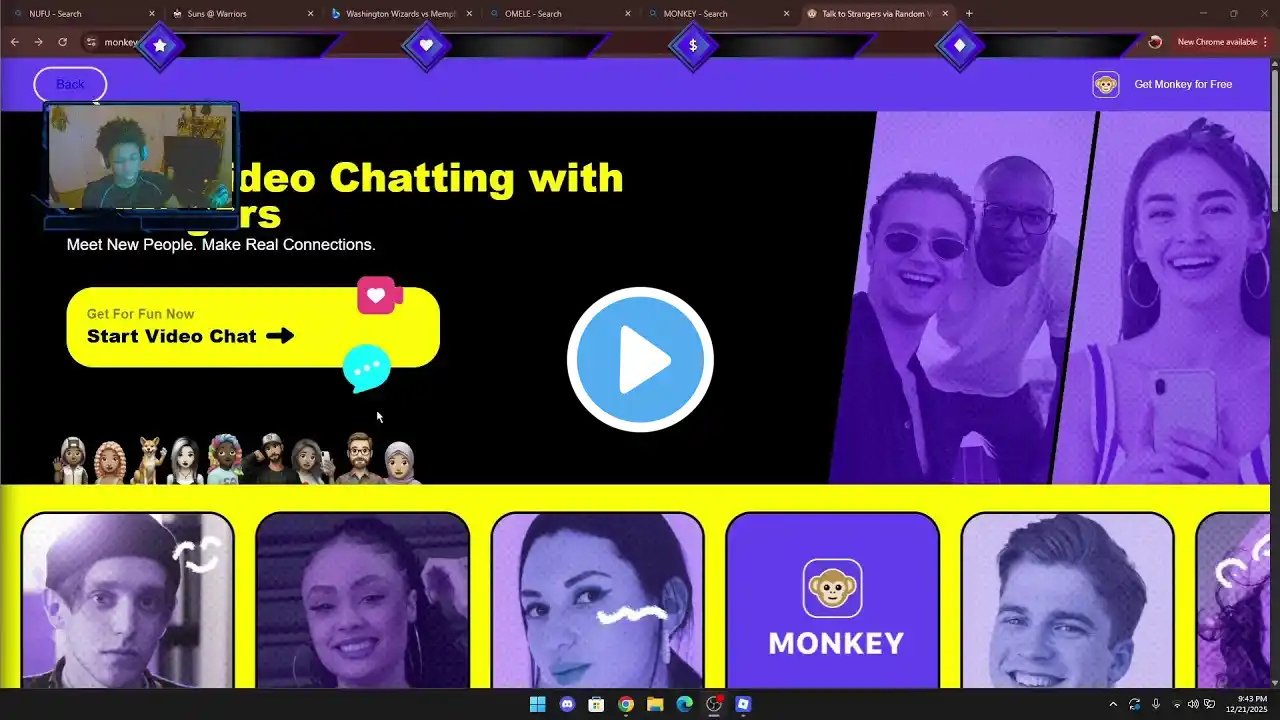
Task: Click the New Chrome available button
Action: pos(1216,42)
